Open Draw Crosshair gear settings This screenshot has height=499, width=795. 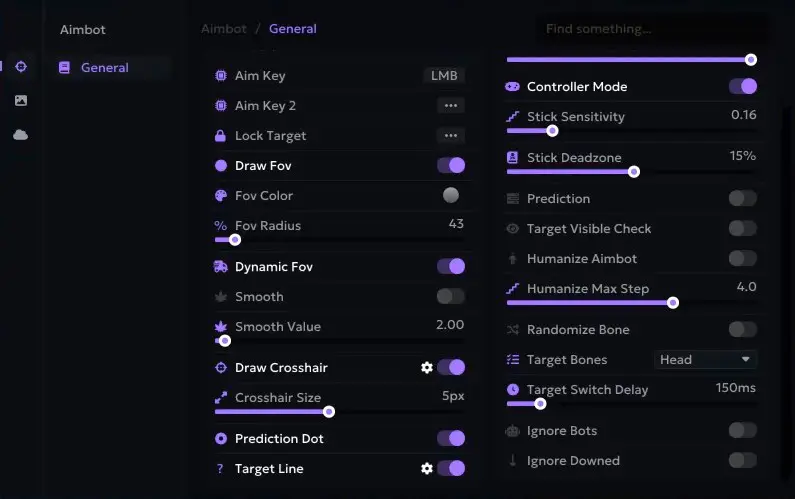[427, 367]
